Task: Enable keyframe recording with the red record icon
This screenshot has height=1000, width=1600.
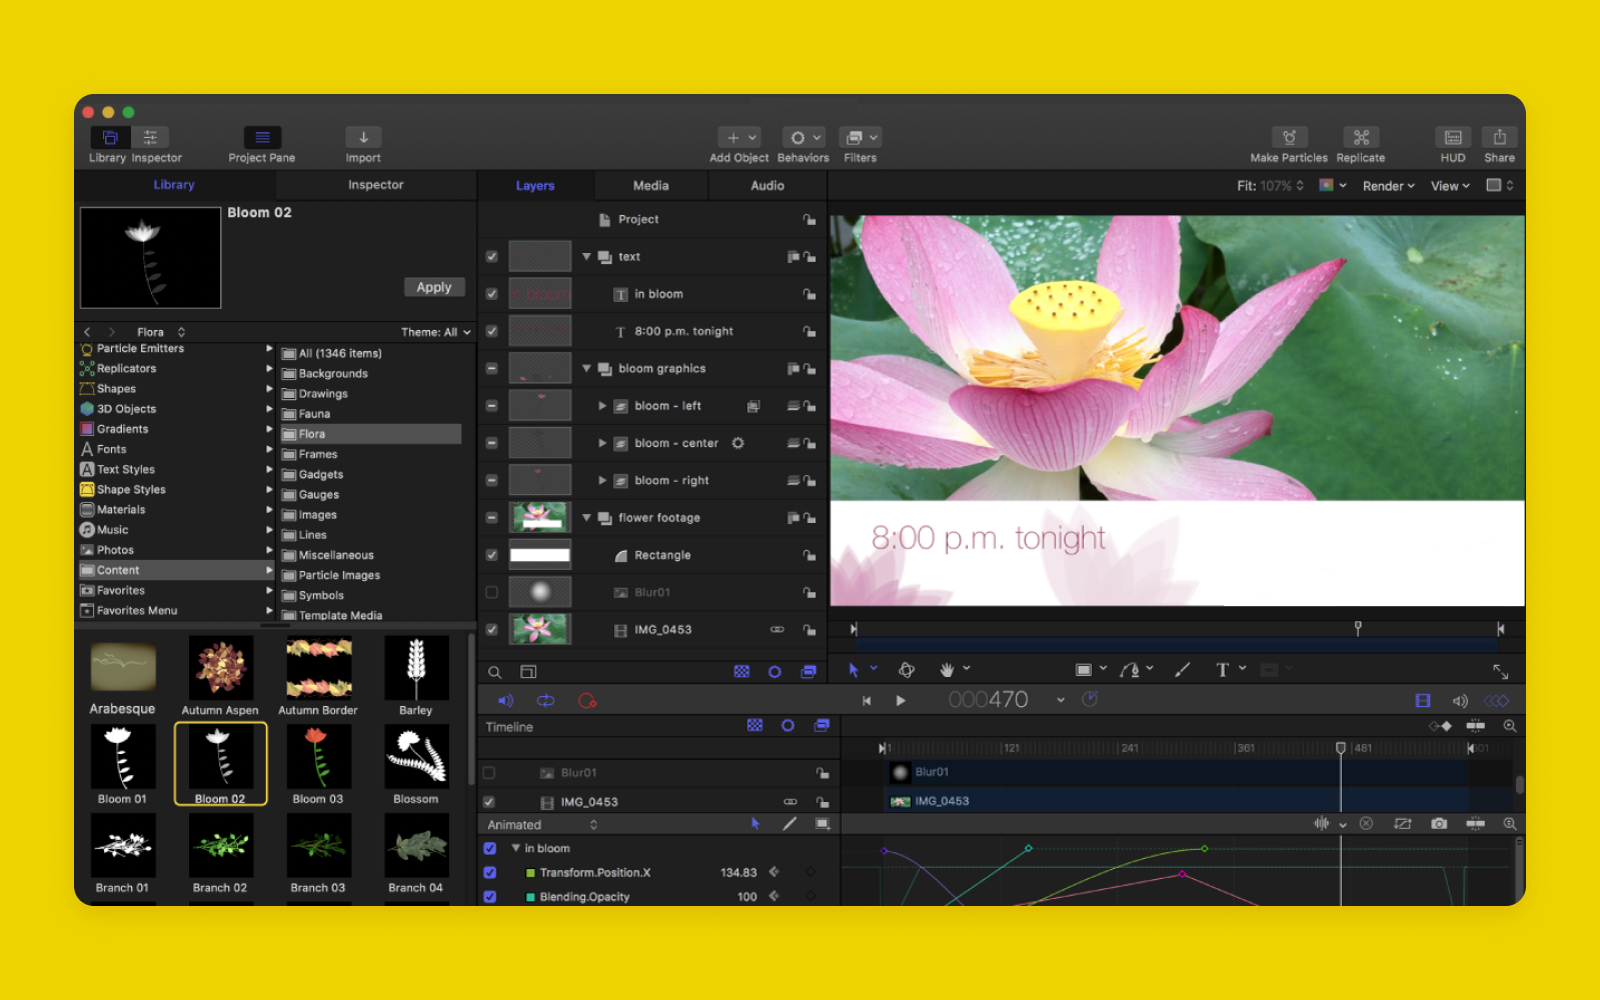Action: click(588, 701)
